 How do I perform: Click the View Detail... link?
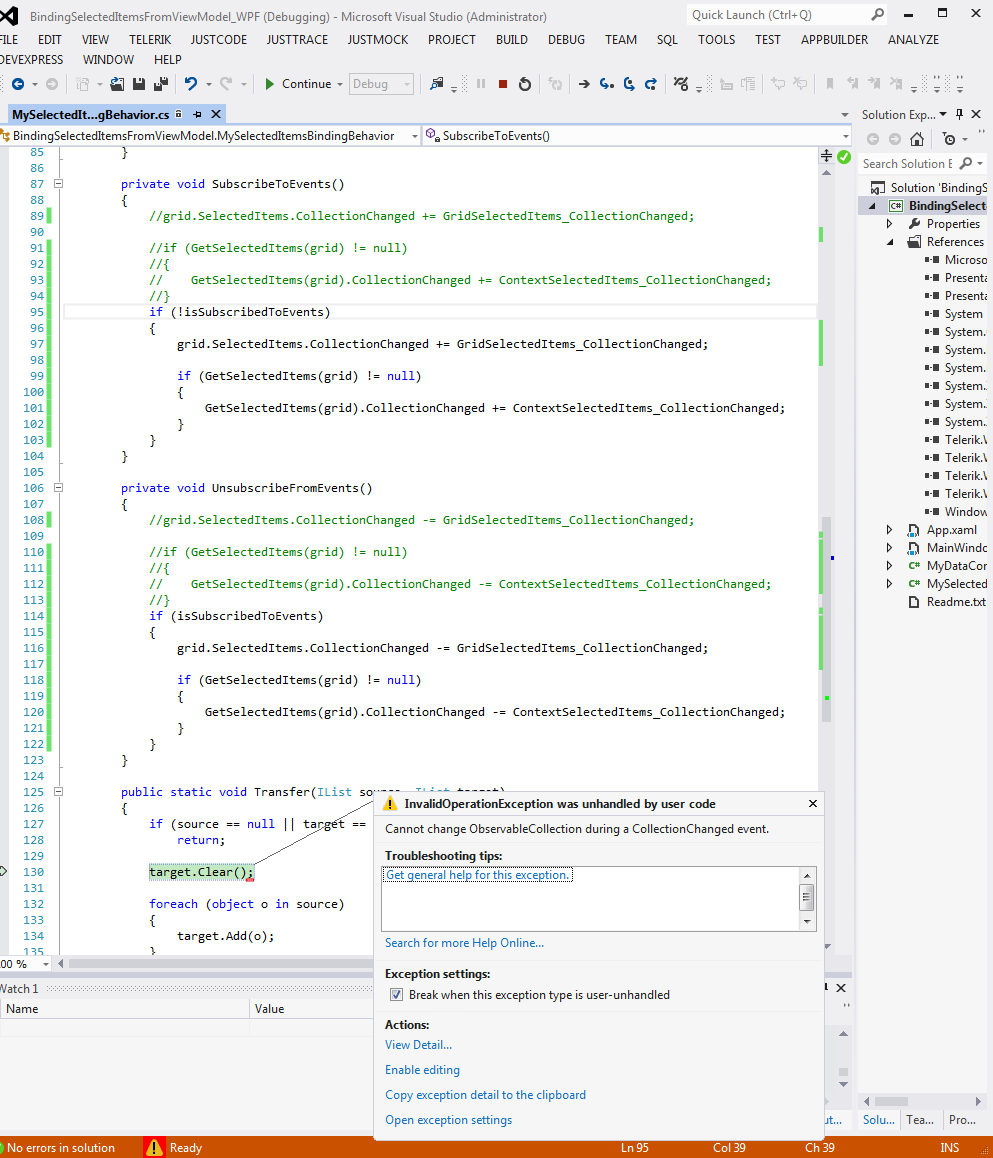click(418, 1045)
